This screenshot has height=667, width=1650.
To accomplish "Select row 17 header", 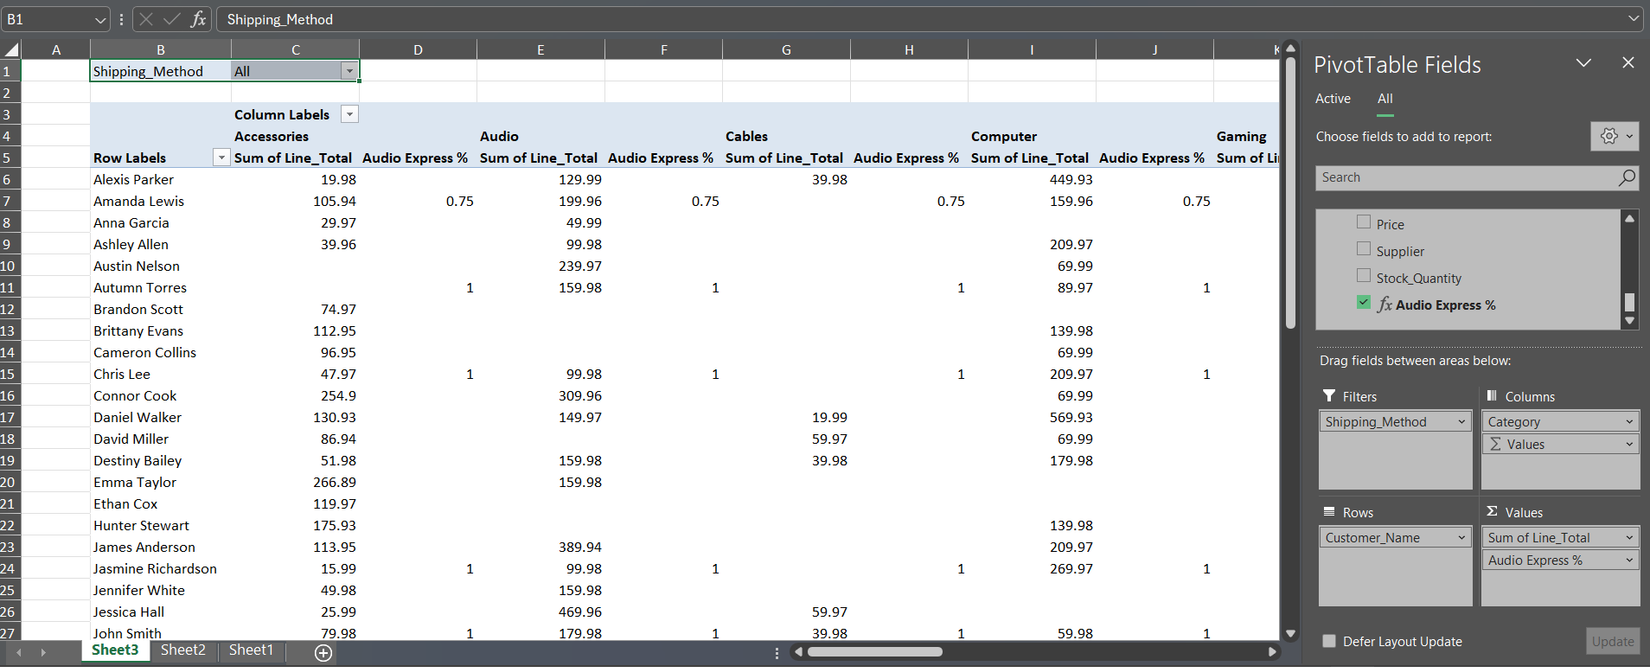I will coord(9,417).
